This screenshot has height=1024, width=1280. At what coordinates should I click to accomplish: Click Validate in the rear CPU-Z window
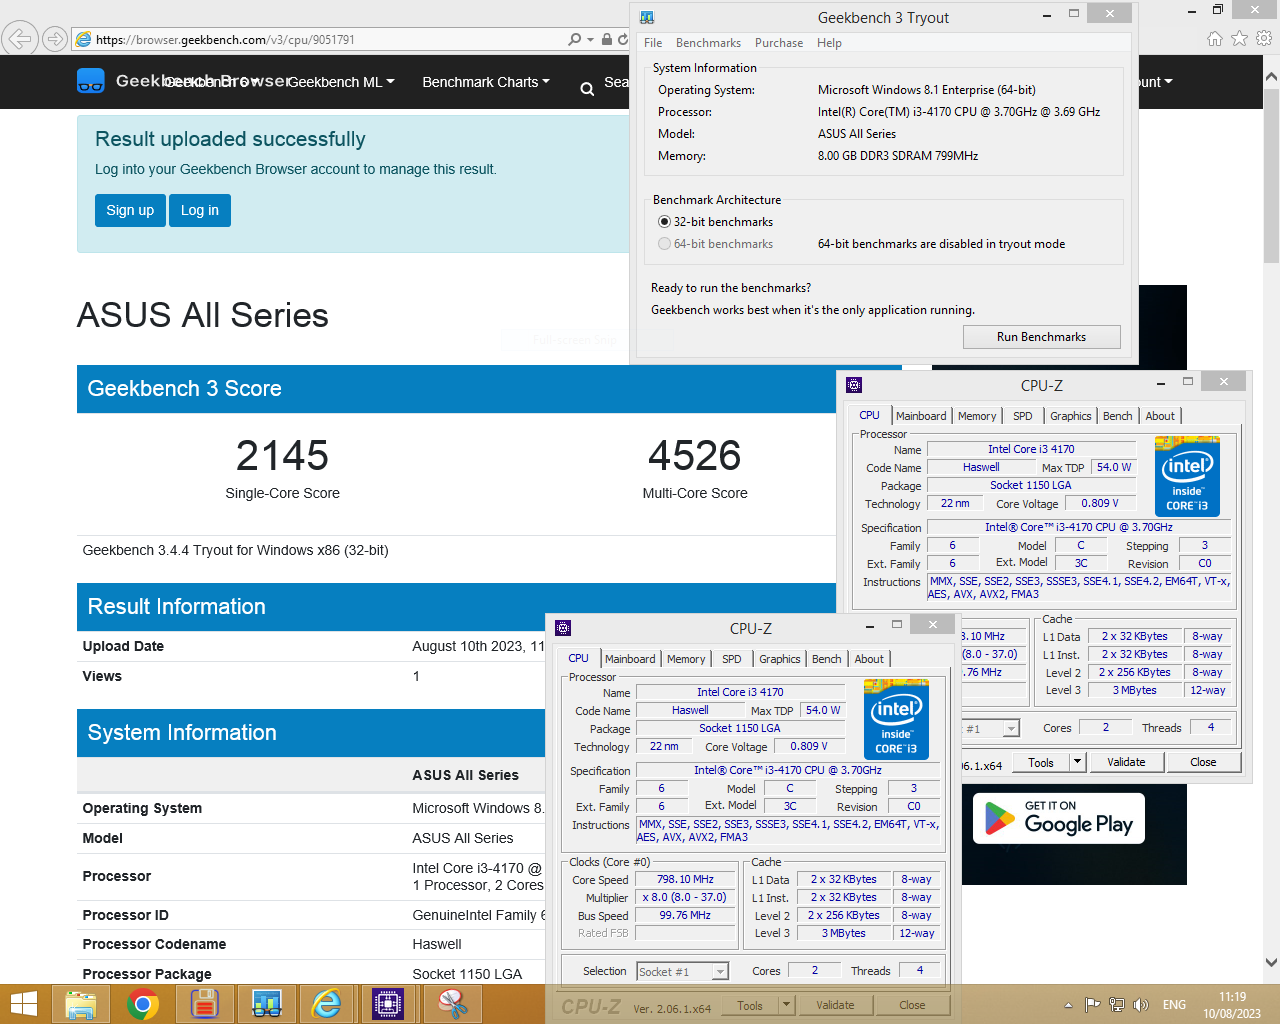[1126, 762]
